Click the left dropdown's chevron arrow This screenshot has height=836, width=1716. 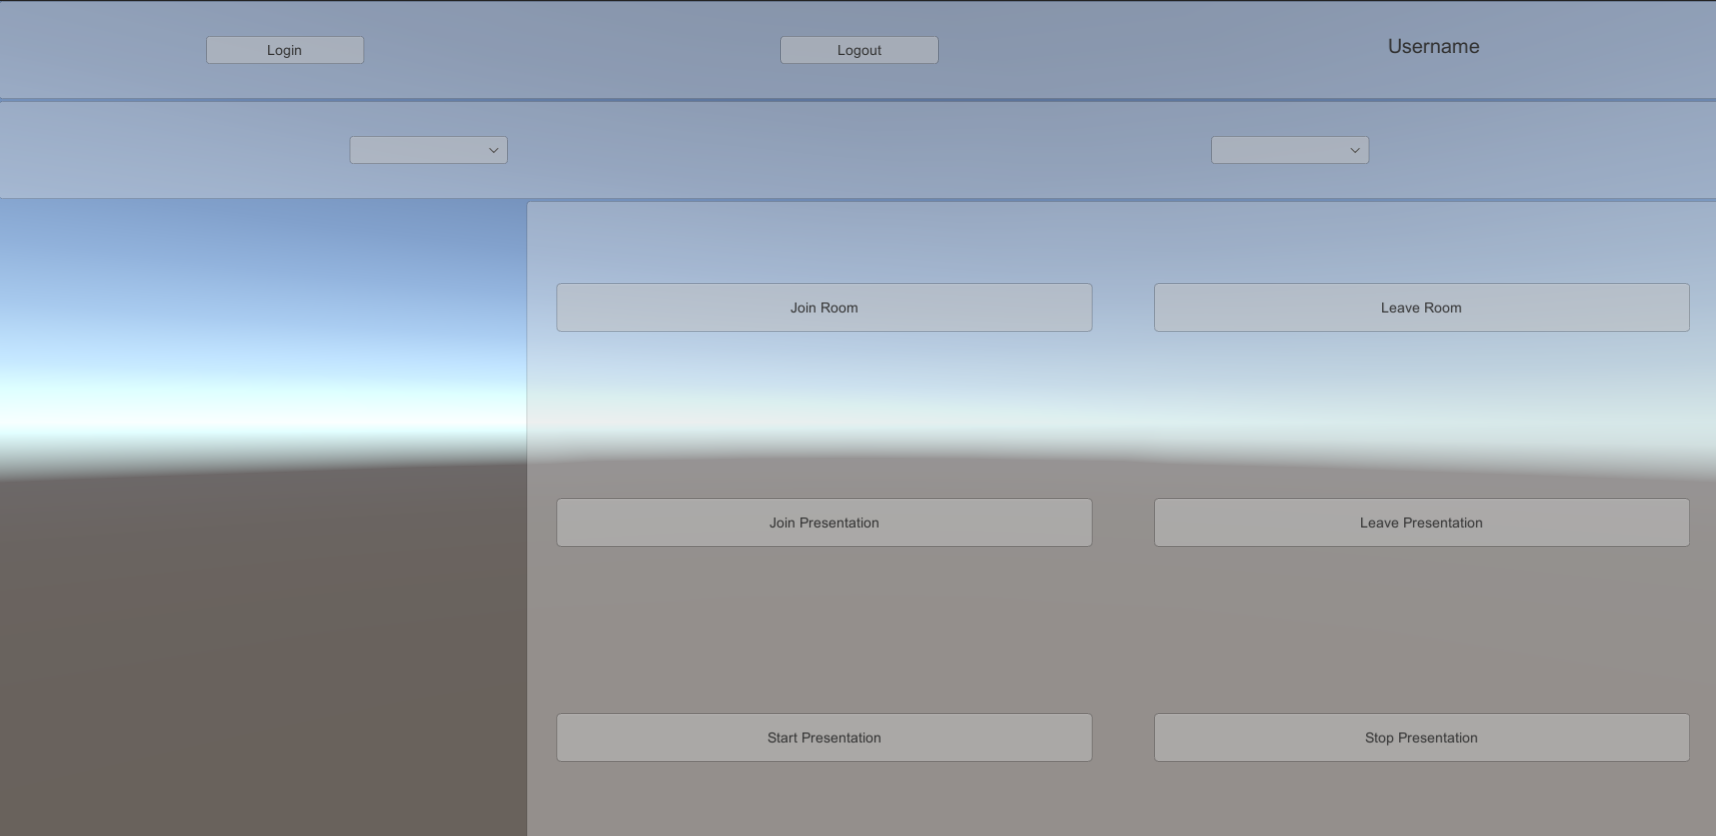point(493,150)
